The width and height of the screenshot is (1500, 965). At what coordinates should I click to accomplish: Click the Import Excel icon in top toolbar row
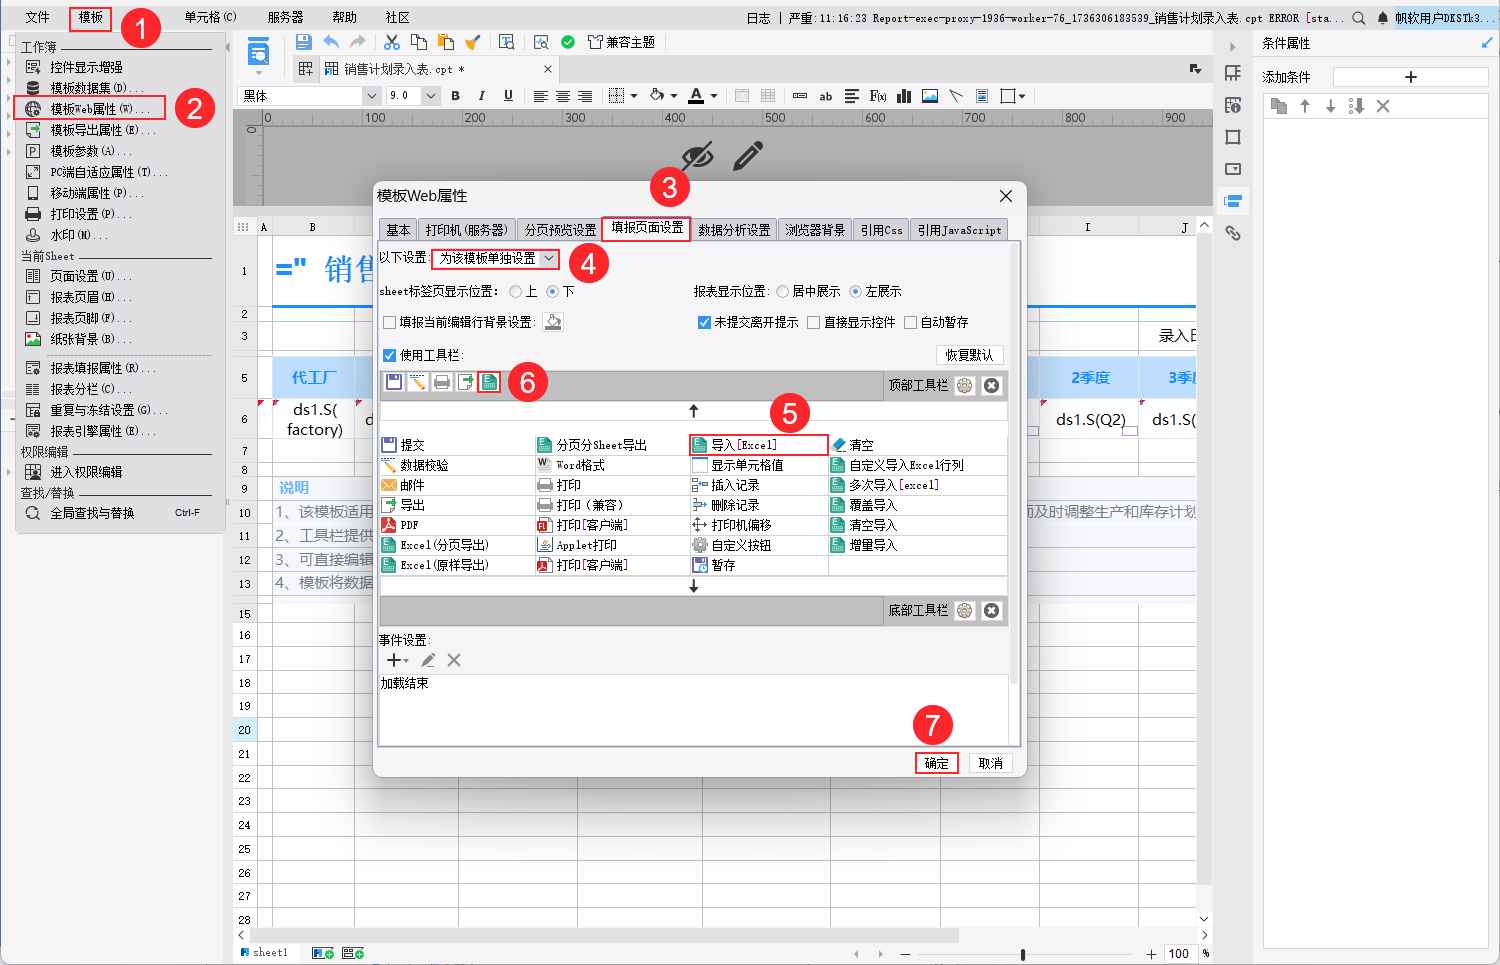tap(489, 382)
